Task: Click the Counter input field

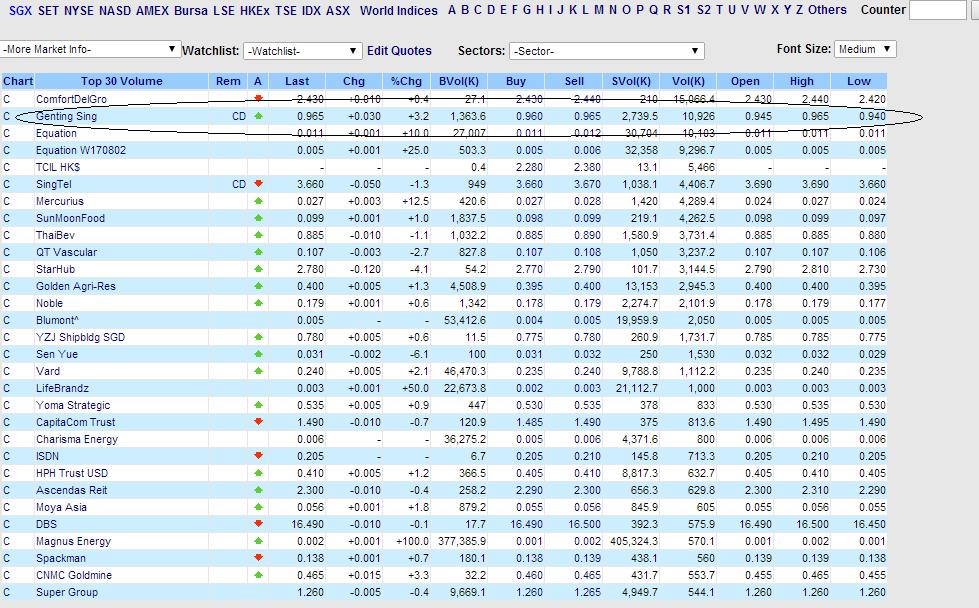Action: 938,10
